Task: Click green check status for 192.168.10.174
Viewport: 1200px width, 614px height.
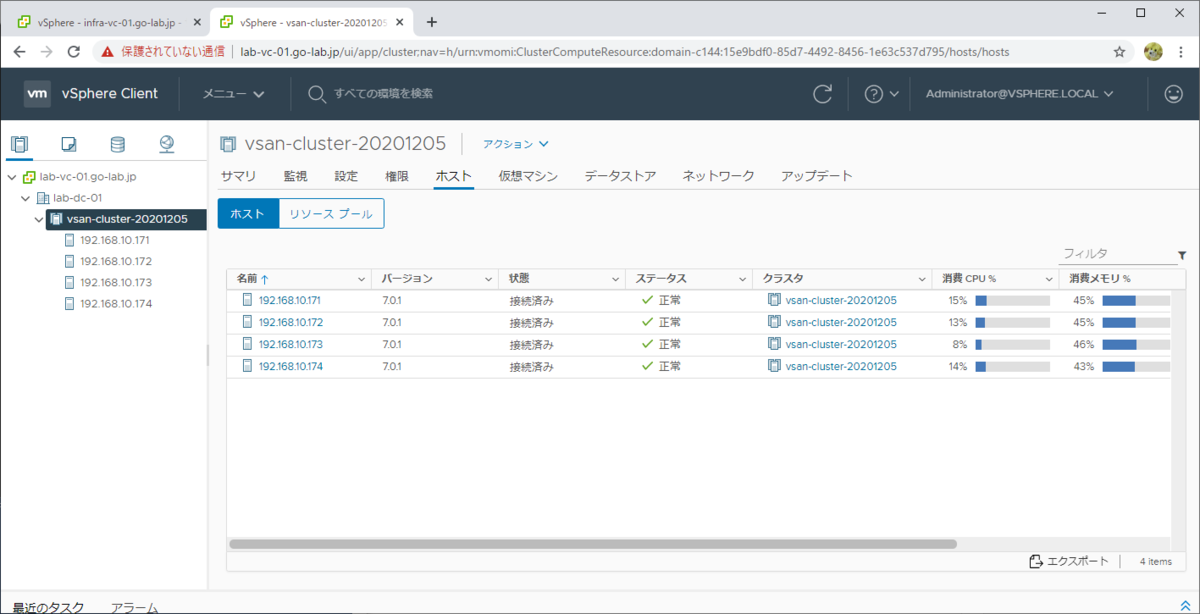Action: (x=647, y=366)
